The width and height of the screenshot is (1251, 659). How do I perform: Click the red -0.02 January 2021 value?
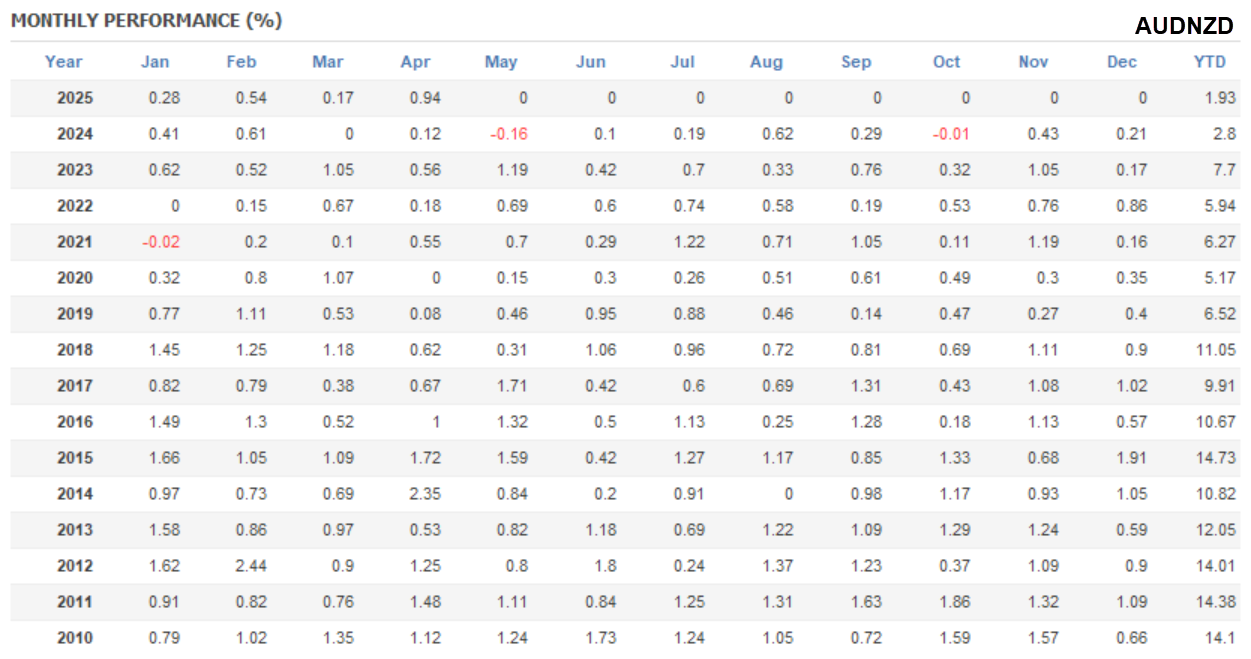click(x=160, y=242)
